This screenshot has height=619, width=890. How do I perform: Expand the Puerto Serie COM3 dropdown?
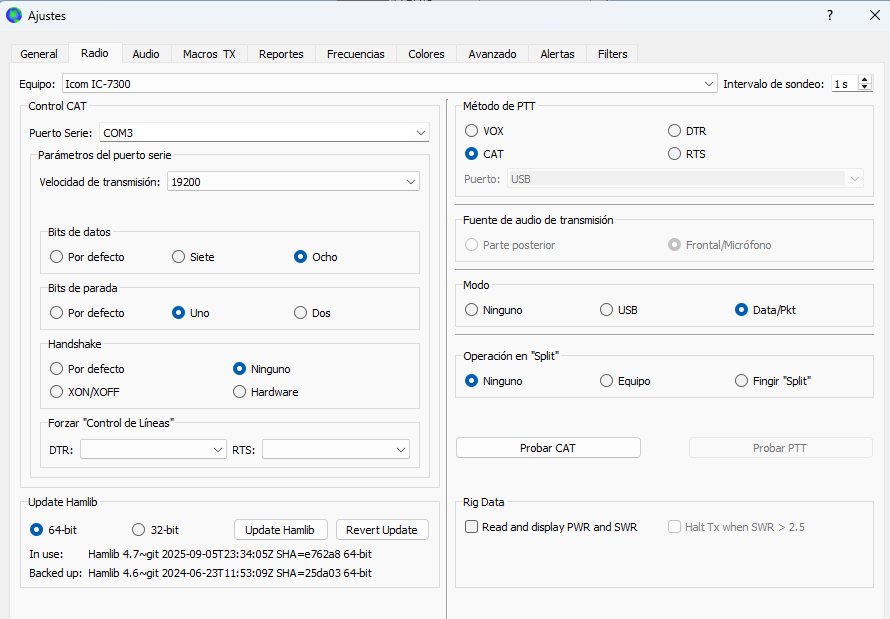420,133
